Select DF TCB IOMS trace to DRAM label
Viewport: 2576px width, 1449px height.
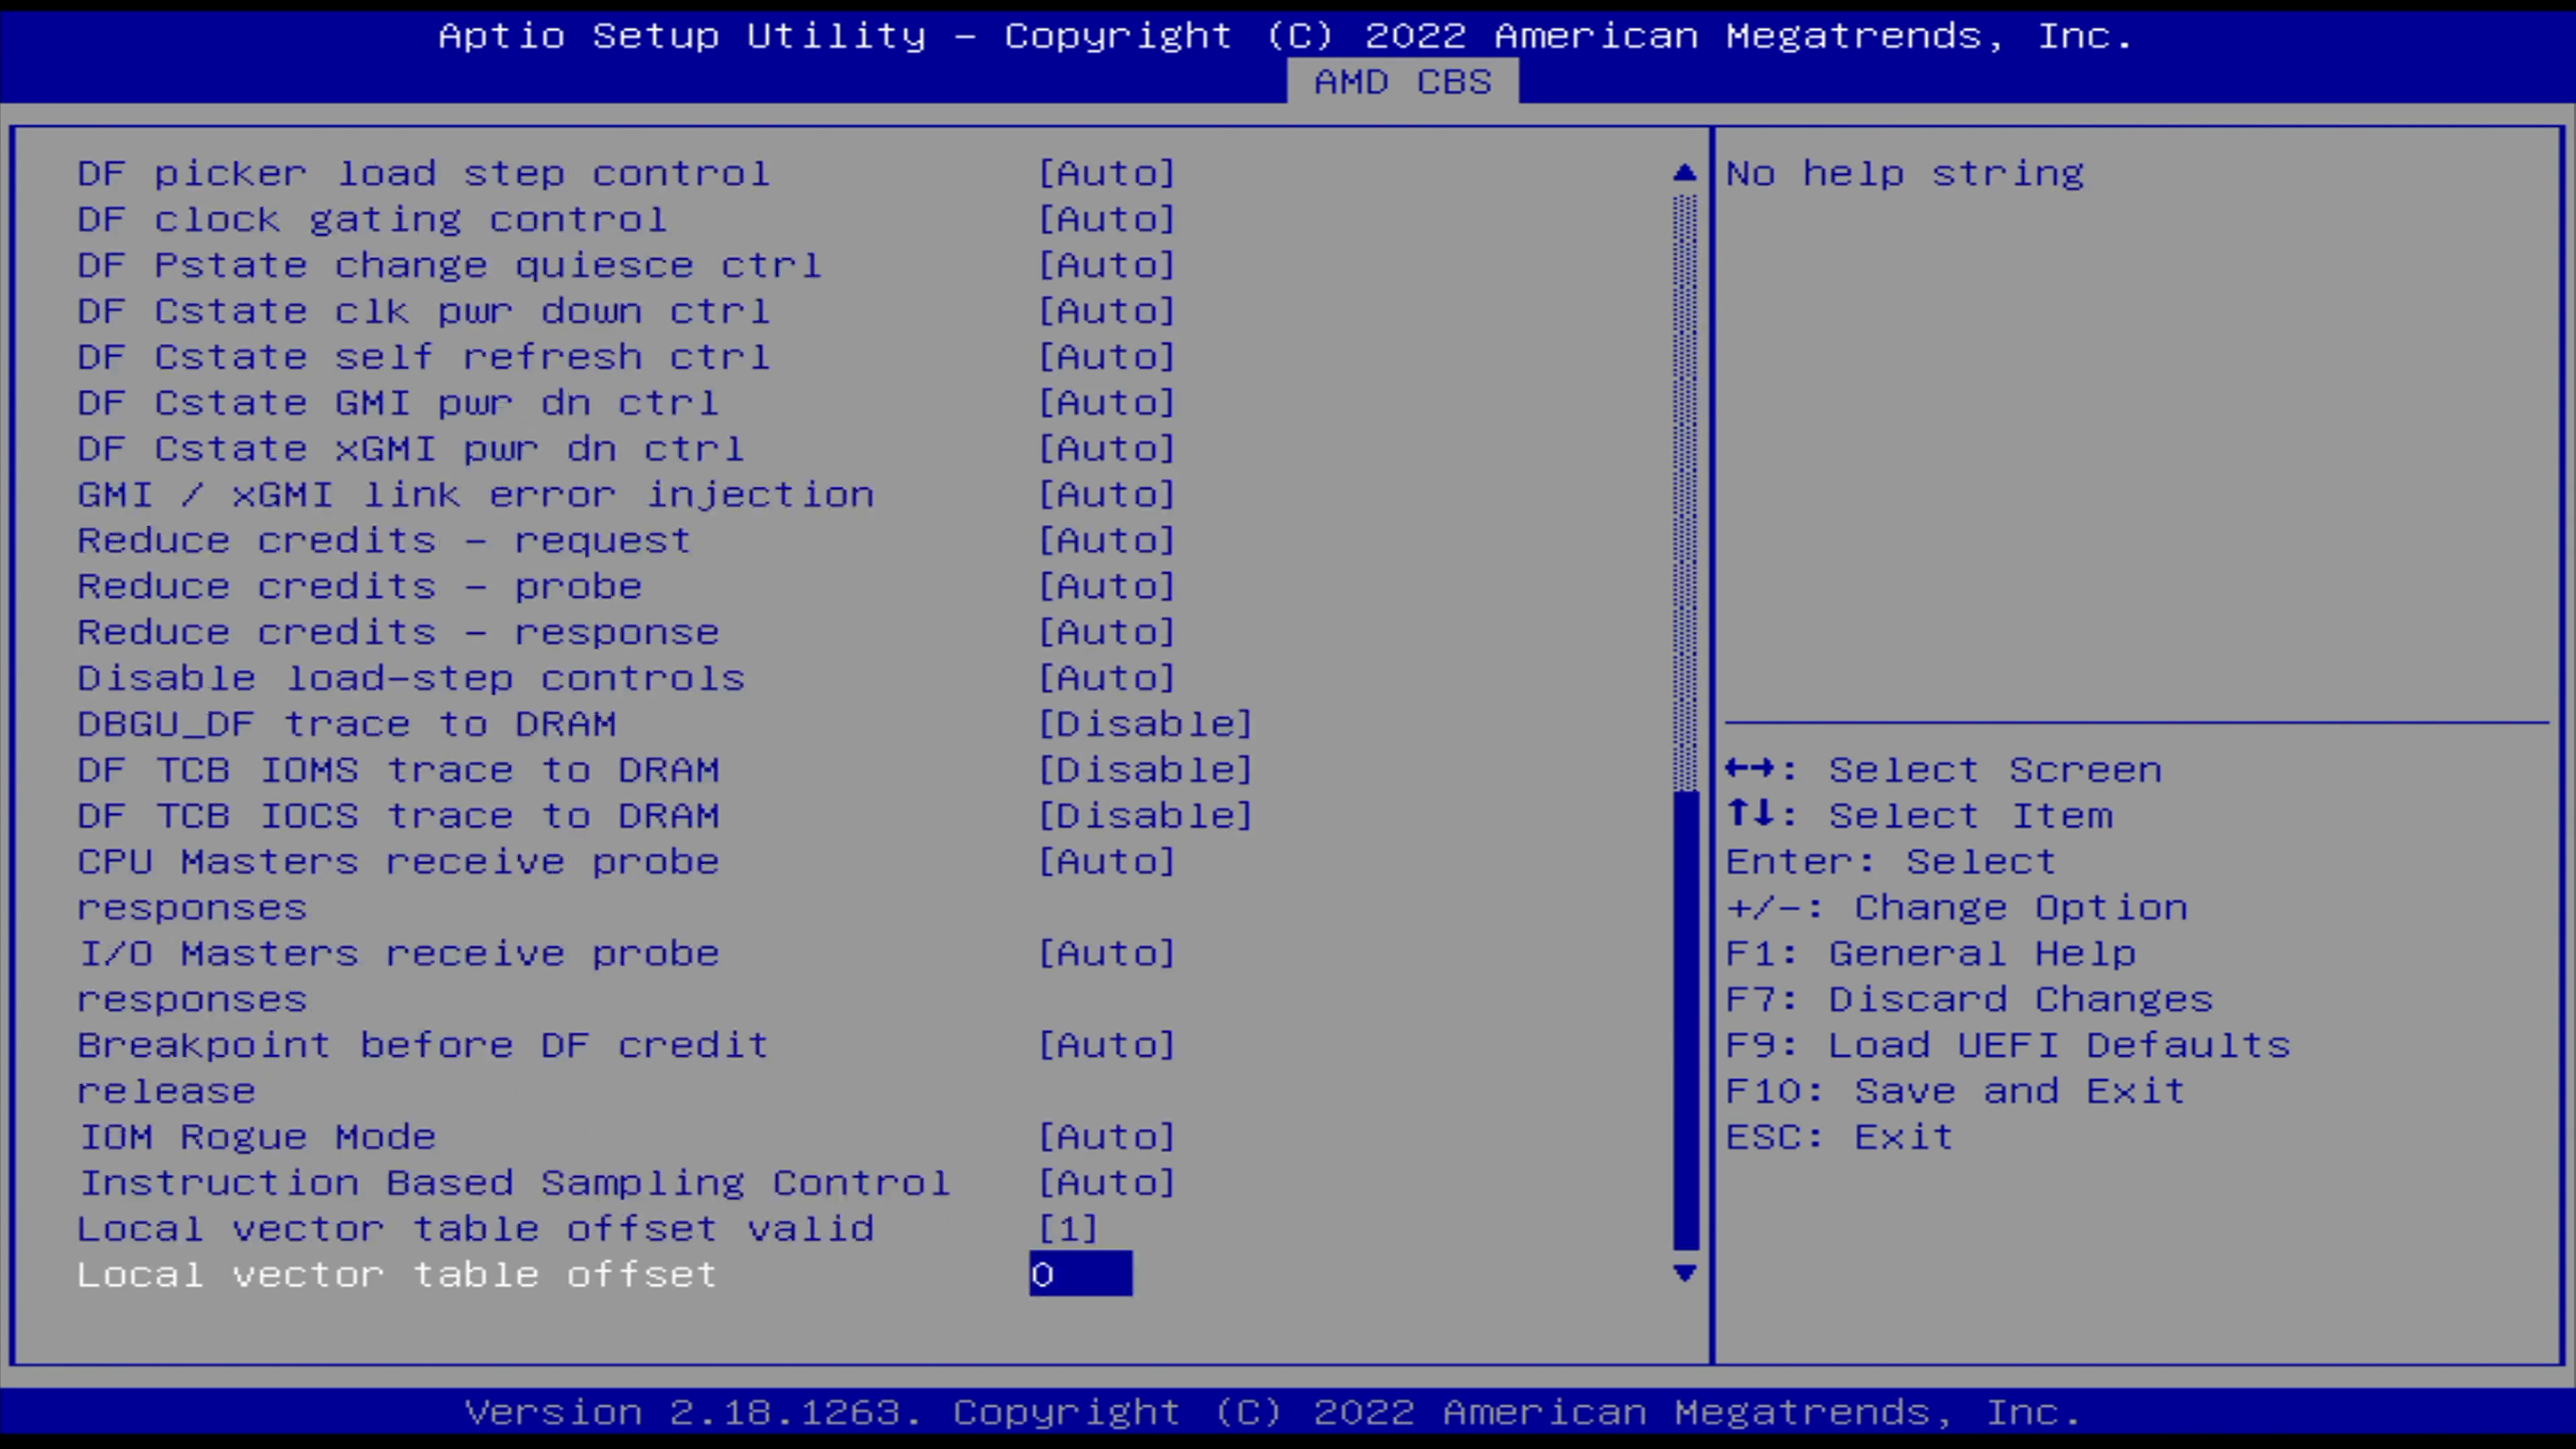click(x=398, y=770)
